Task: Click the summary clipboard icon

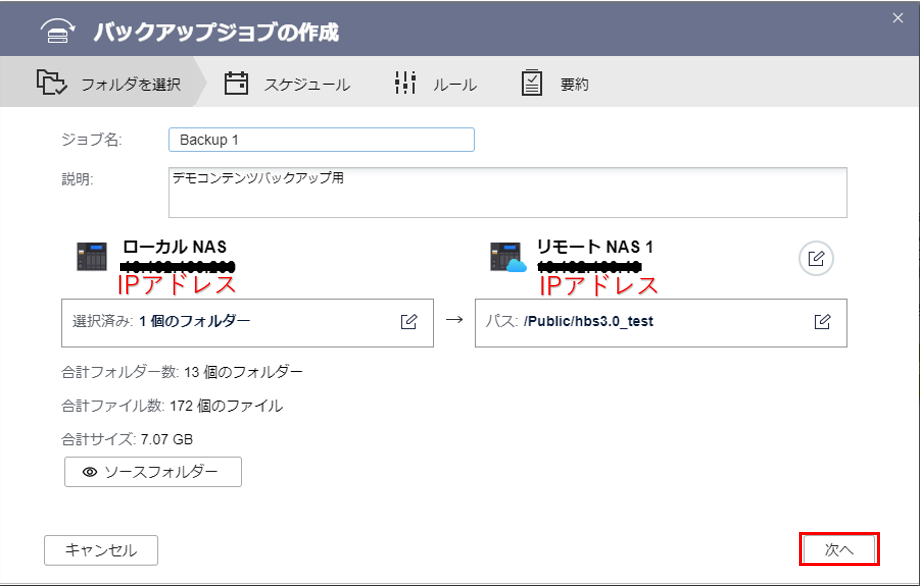Action: [x=532, y=83]
